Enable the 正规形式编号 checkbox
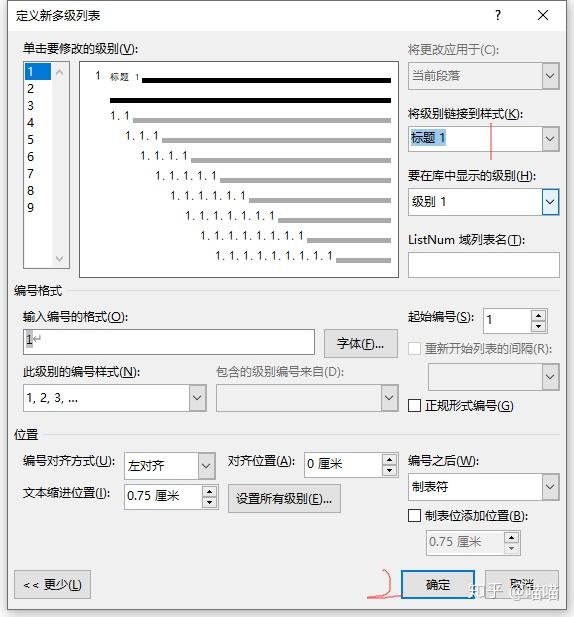The image size is (574, 617). (415, 406)
